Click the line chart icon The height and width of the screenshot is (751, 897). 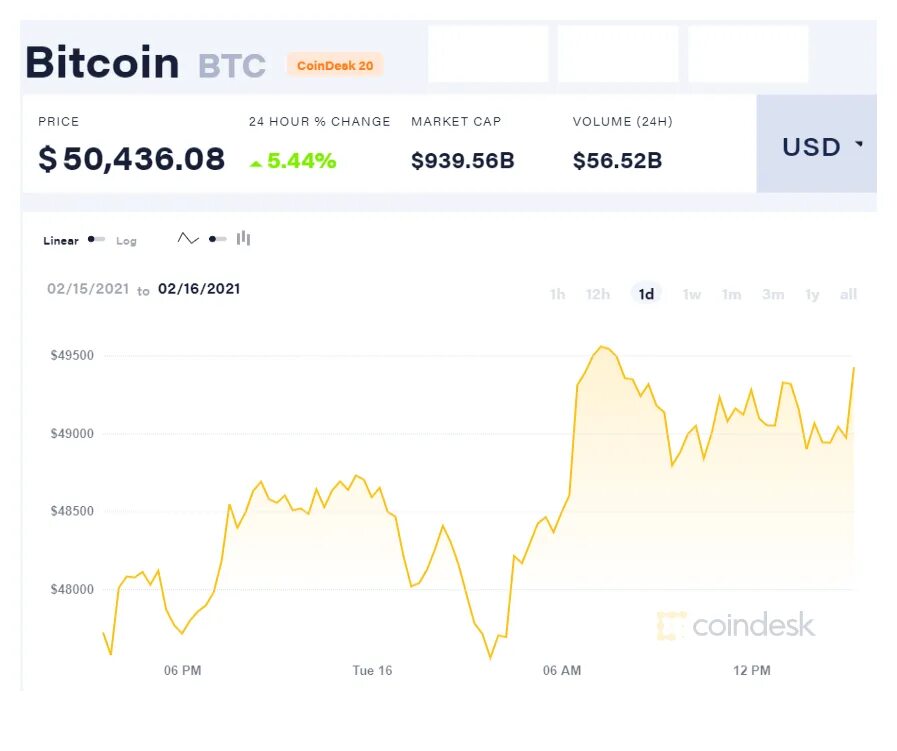(188, 239)
